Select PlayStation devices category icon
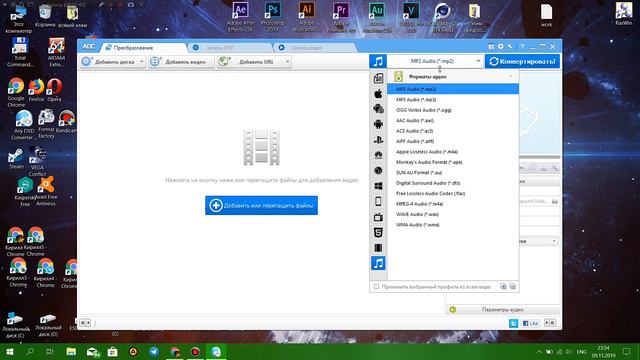Viewport: 640px width, 360px height. (x=378, y=140)
